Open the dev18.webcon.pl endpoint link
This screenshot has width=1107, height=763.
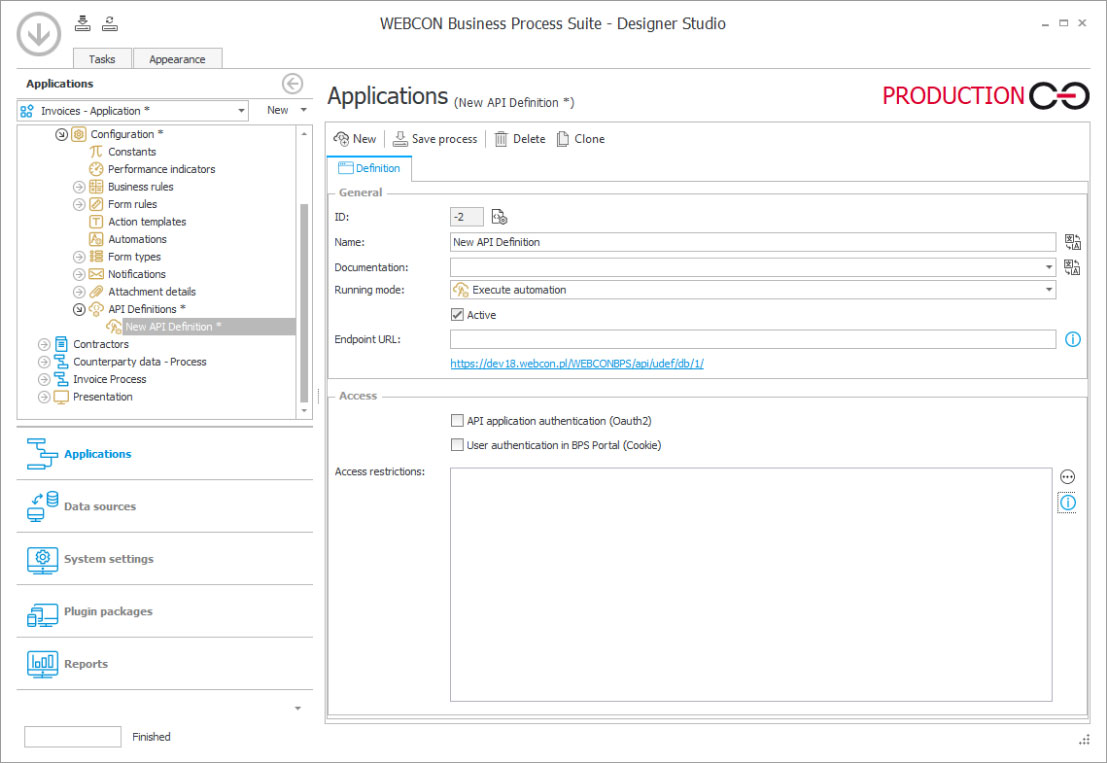pyautogui.click(x=577, y=364)
